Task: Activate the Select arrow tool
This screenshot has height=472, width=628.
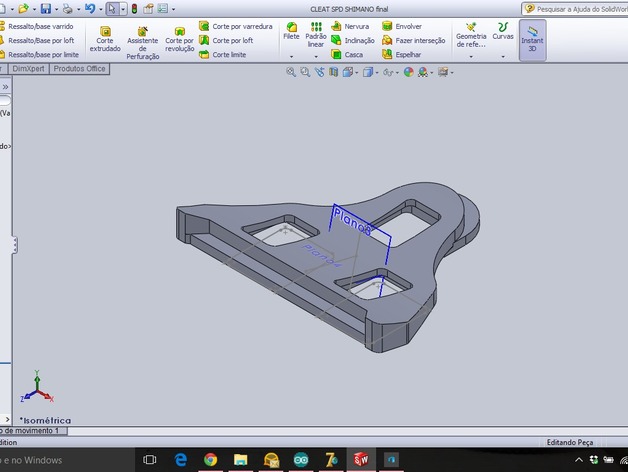Action: click(112, 8)
